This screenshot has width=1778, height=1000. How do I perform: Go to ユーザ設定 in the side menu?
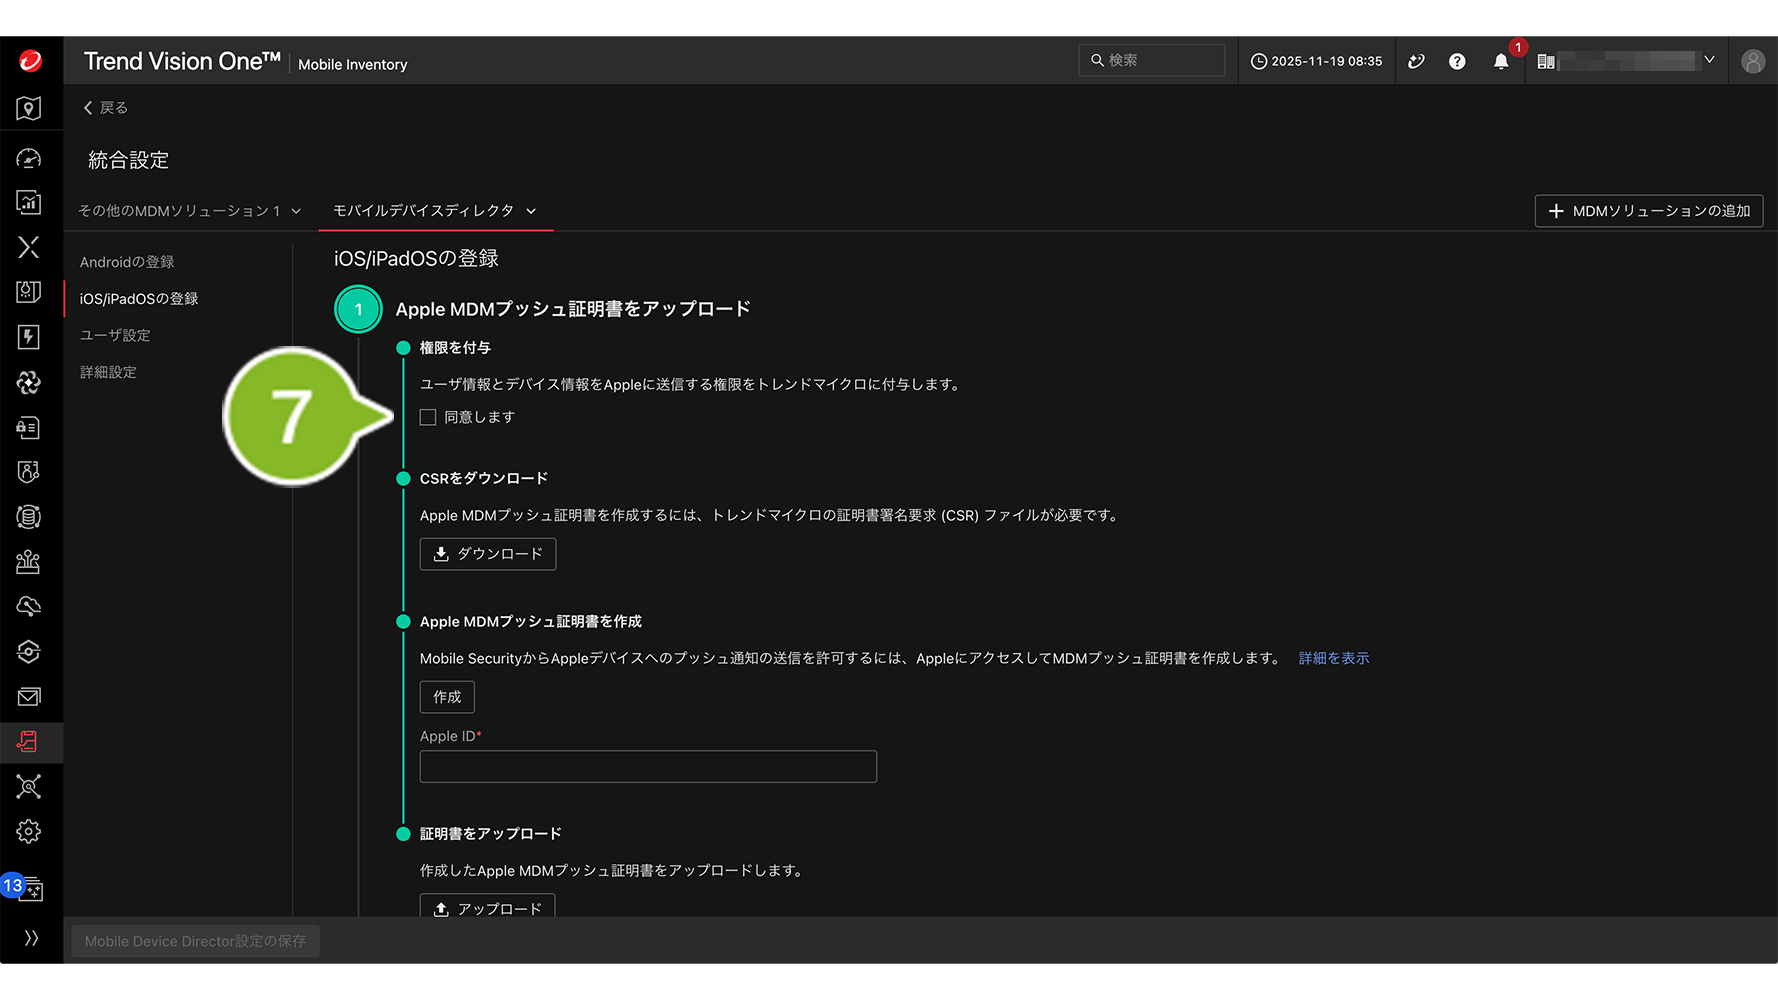(x=115, y=335)
